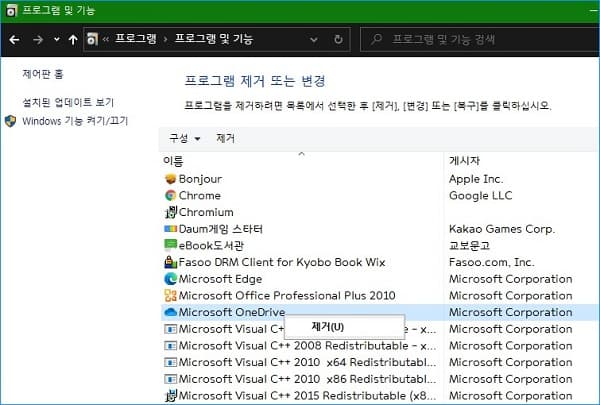
Task: Click Fasoo.com, Inc. publisher cell
Action: pos(491,262)
